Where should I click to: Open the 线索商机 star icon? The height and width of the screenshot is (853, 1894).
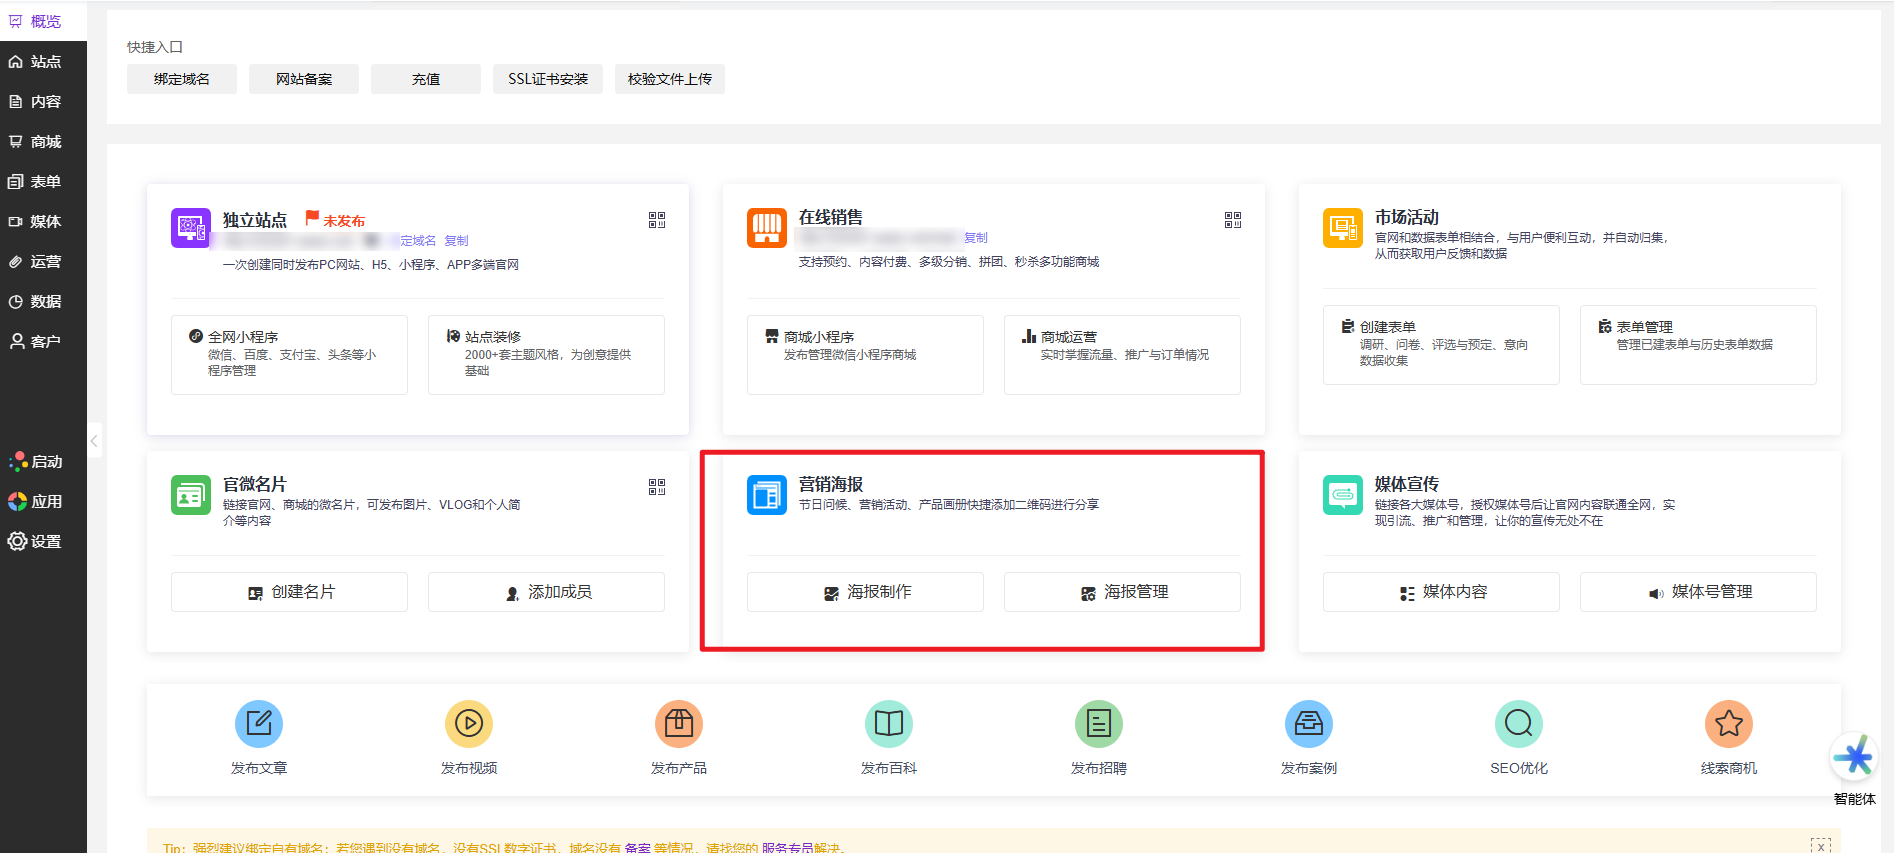click(x=1729, y=723)
